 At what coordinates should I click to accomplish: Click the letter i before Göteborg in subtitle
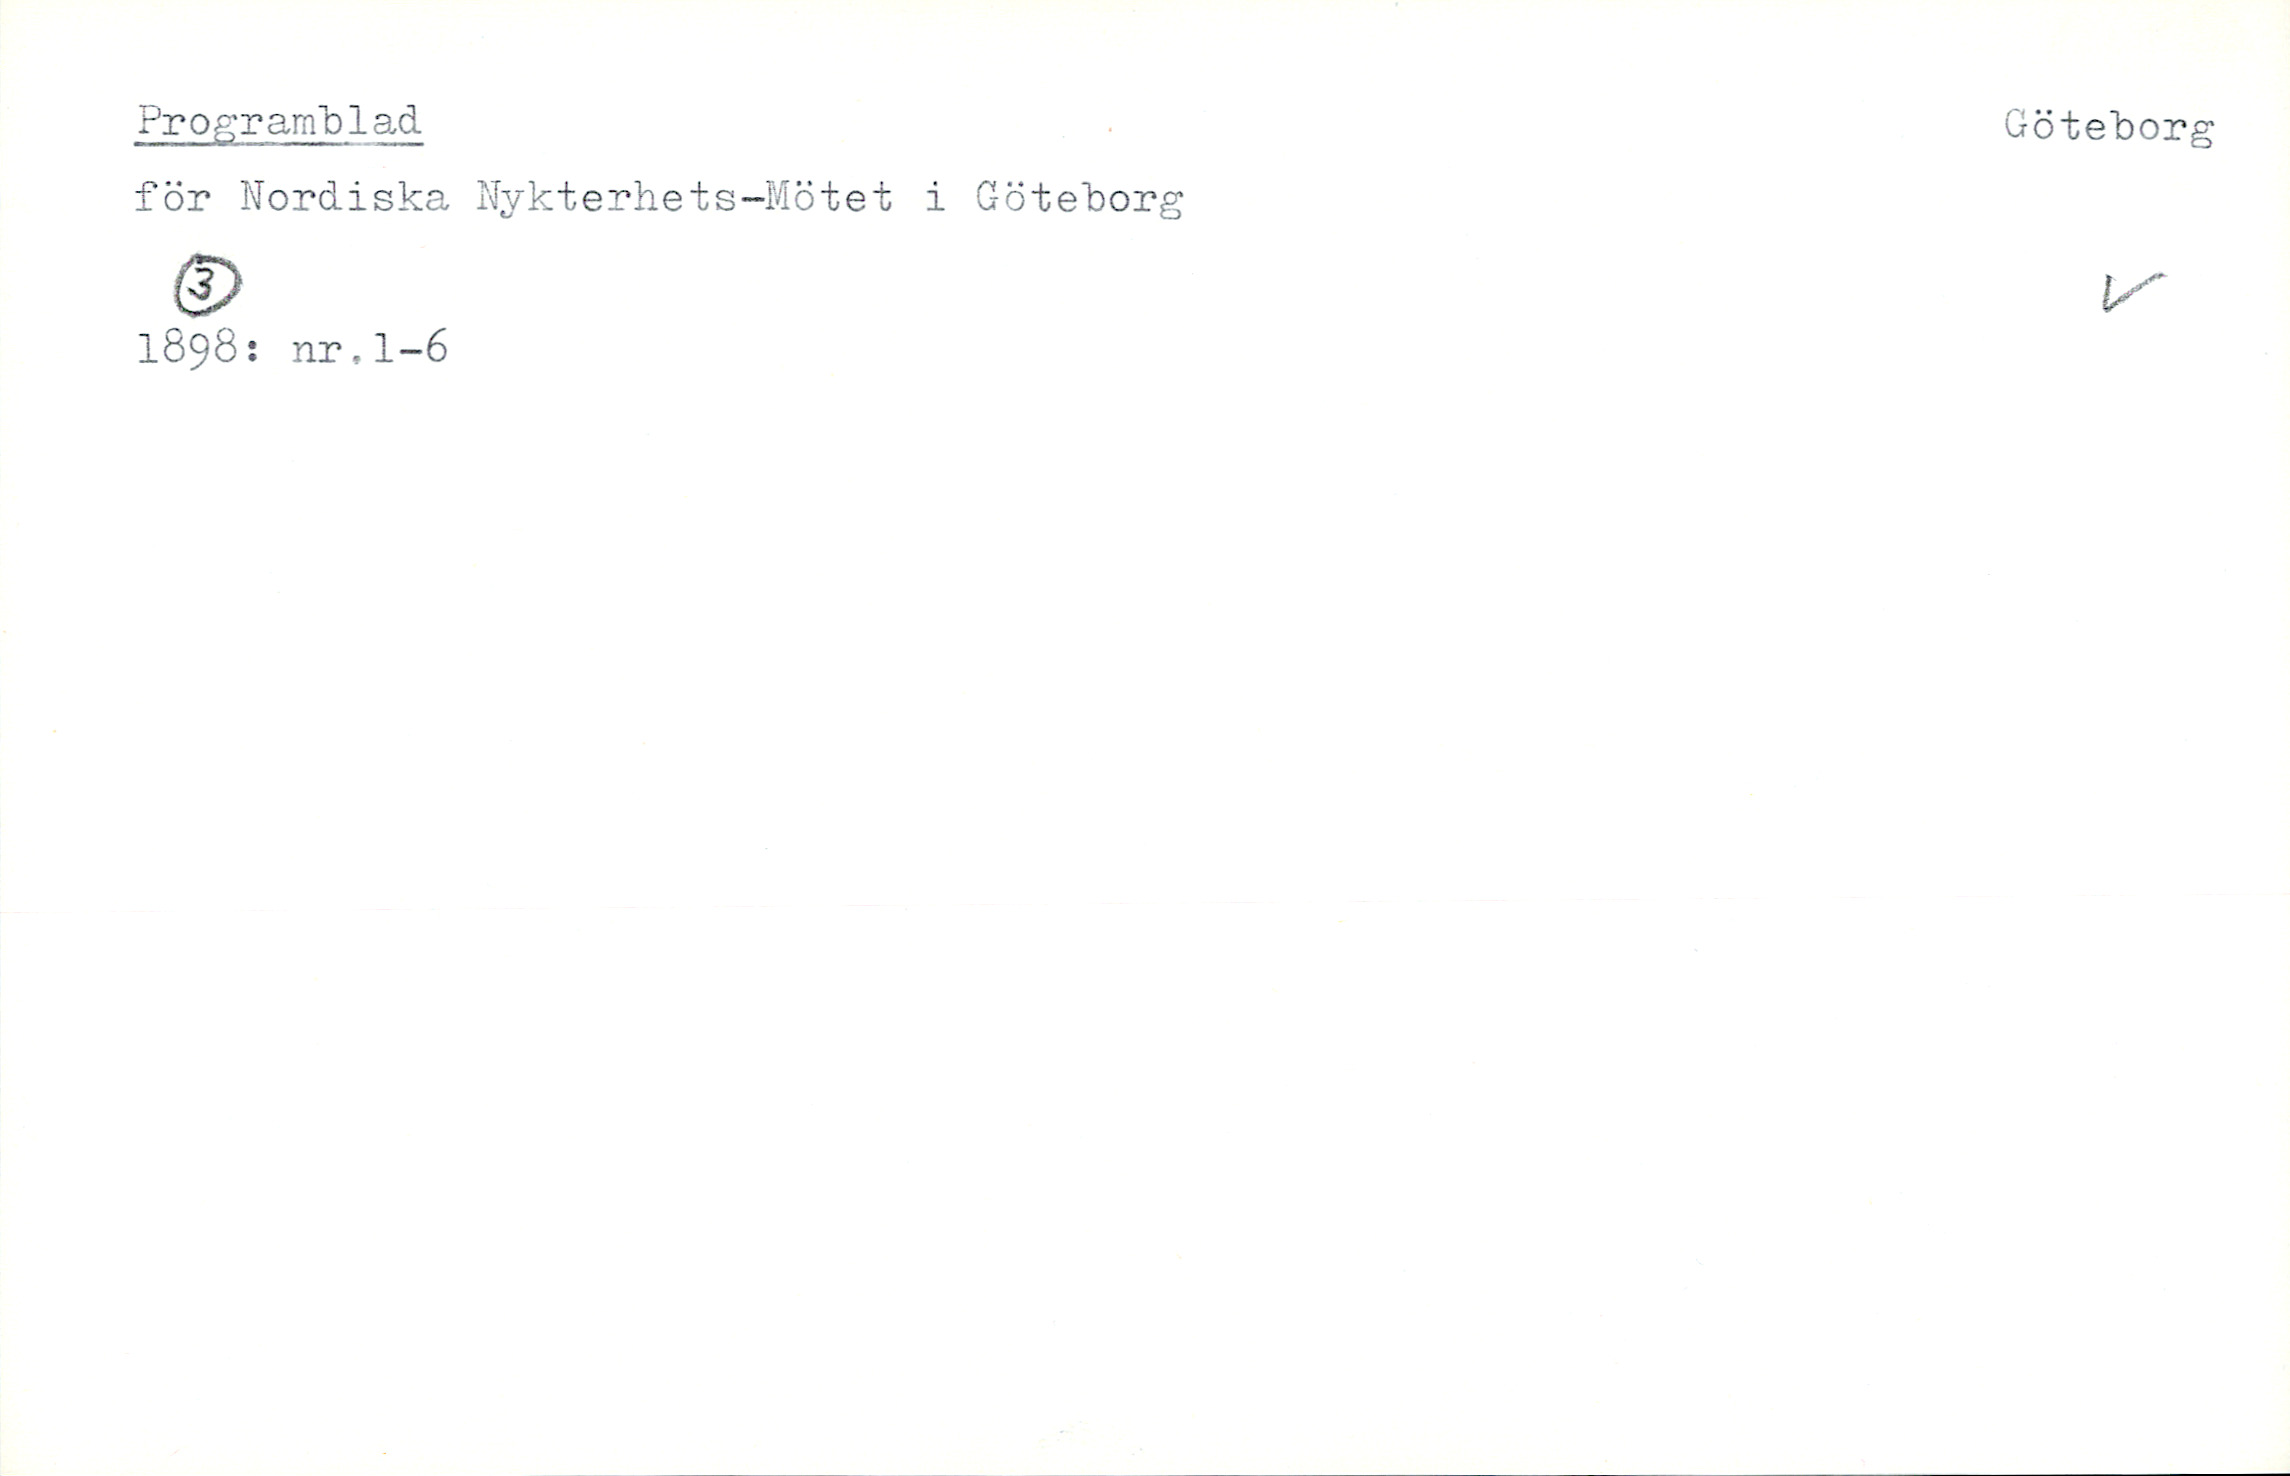(x=935, y=198)
